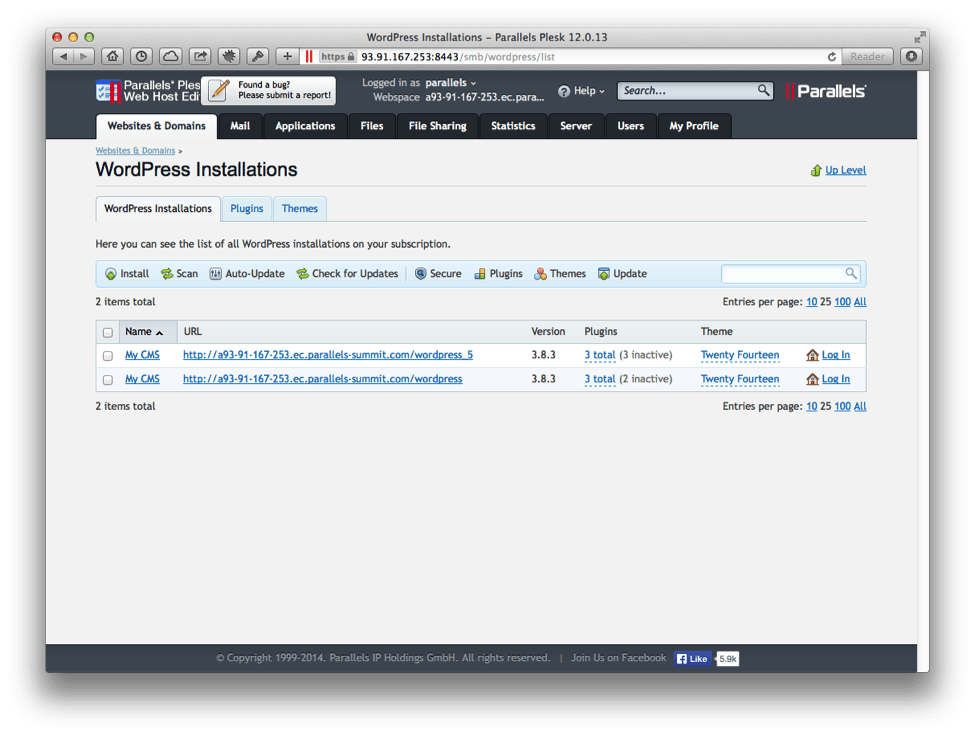This screenshot has width=976, height=736.
Task: Log In to the wordpress_5 installation
Action: click(835, 355)
